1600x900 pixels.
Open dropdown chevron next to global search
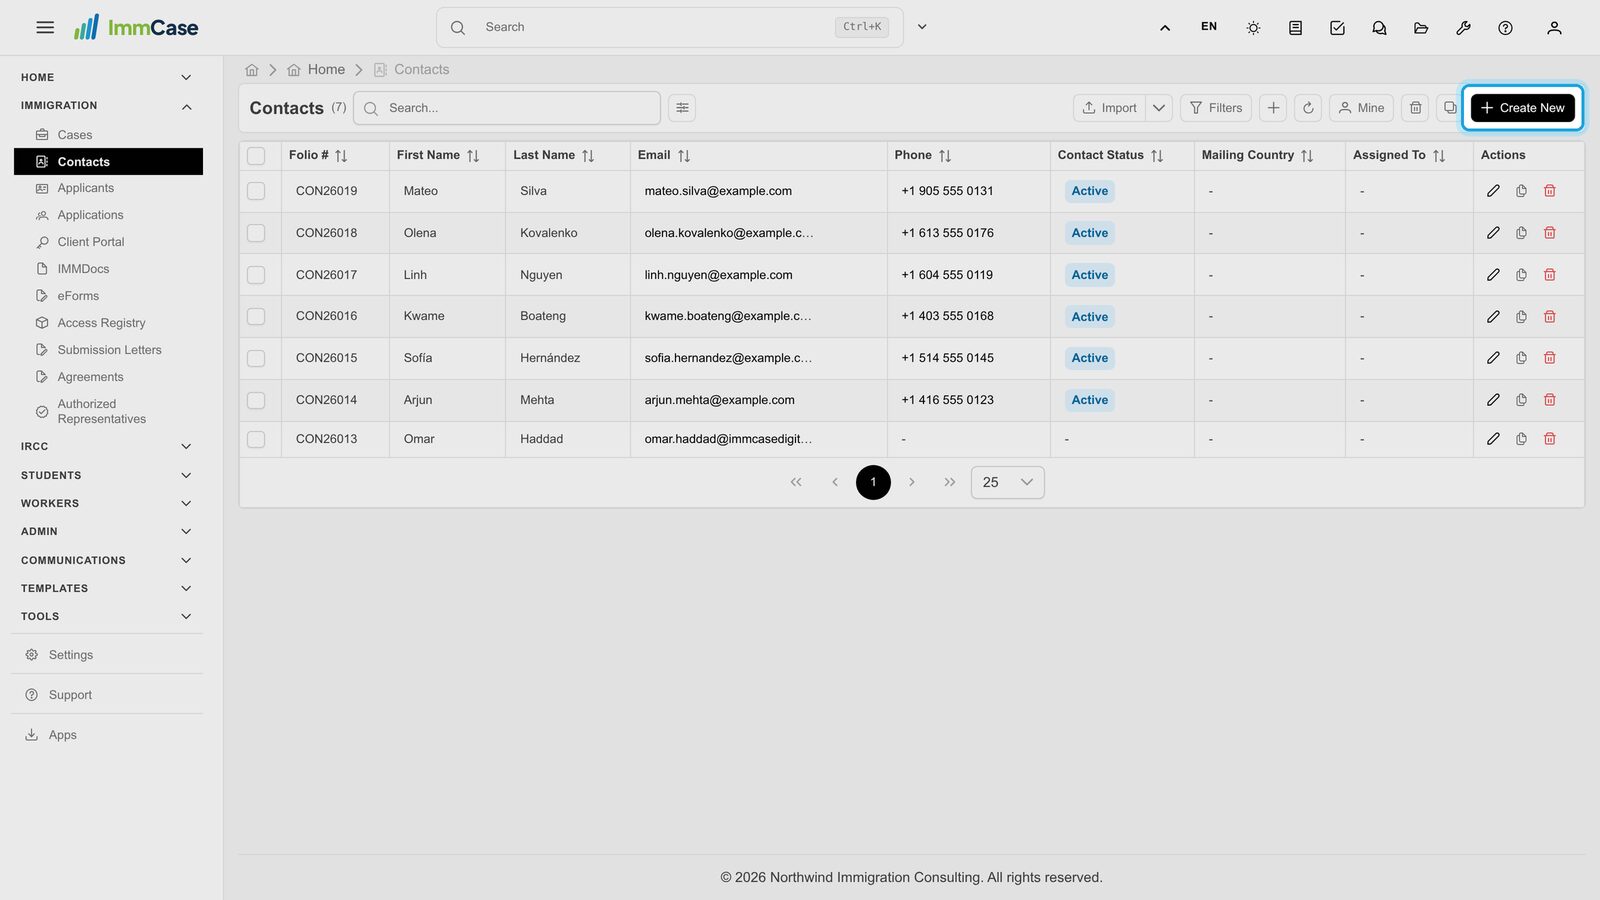pyautogui.click(x=922, y=27)
